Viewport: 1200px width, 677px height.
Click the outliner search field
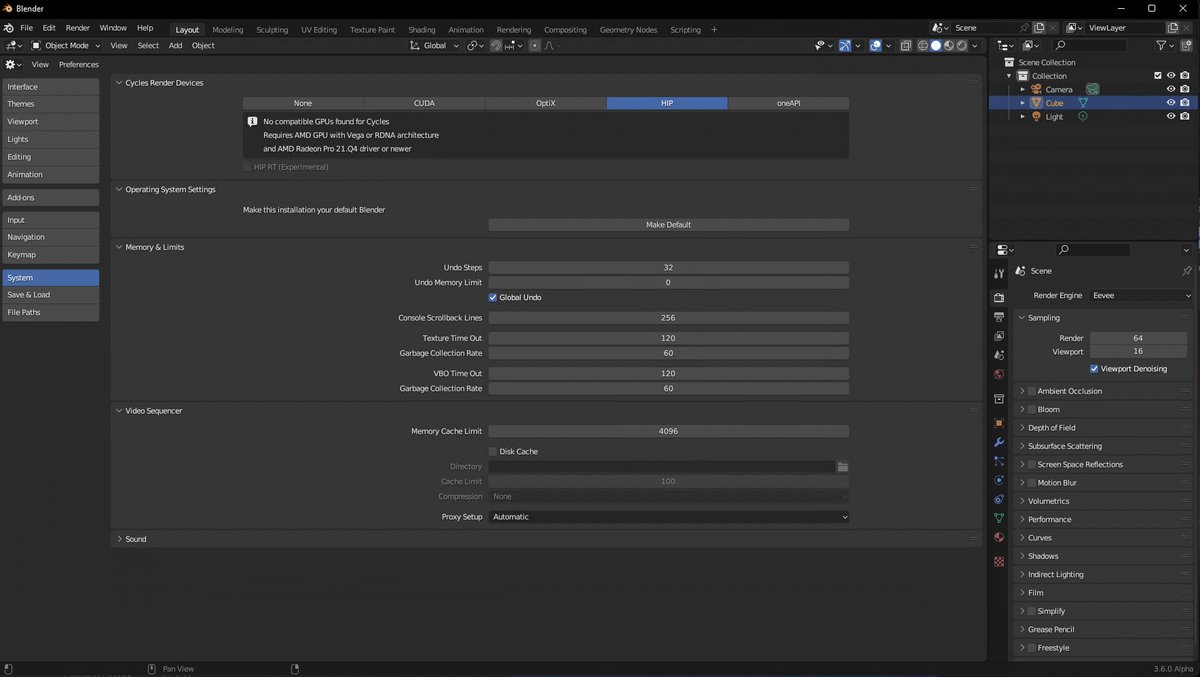pos(1091,46)
